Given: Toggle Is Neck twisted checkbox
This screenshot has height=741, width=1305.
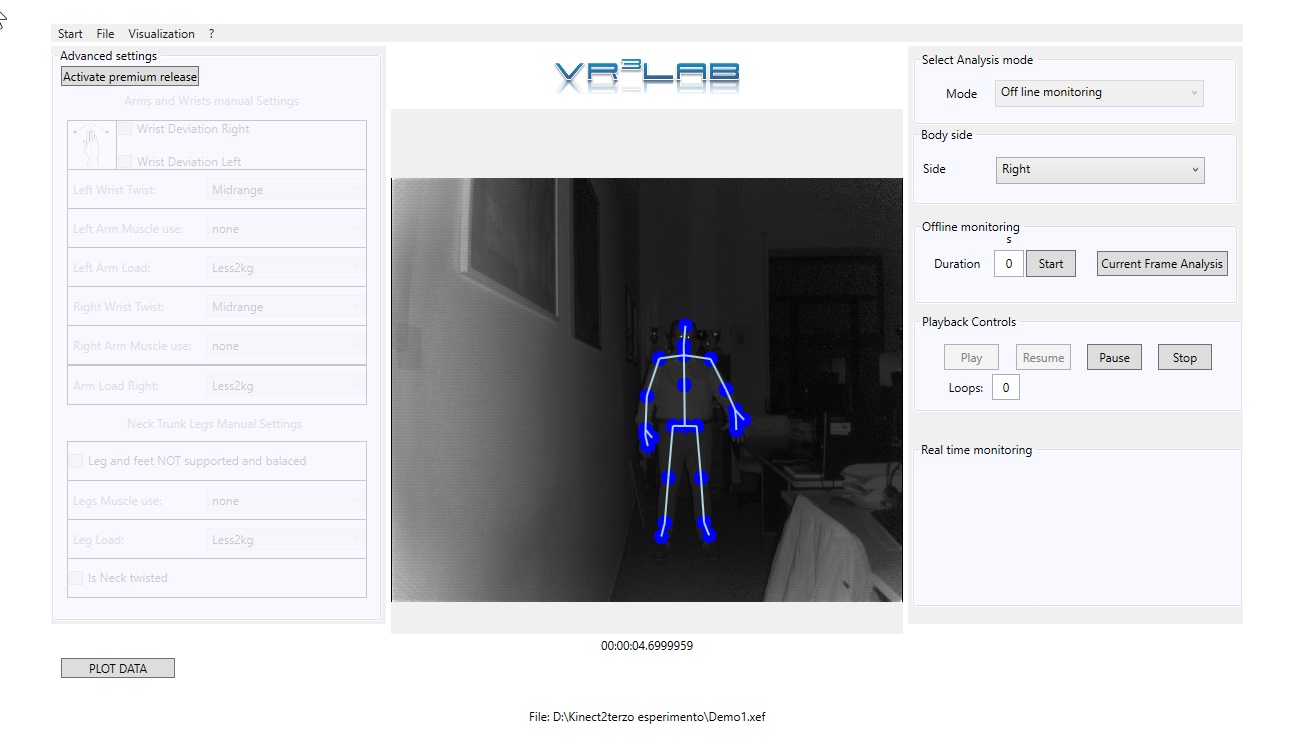Looking at the screenshot, I should 76,578.
